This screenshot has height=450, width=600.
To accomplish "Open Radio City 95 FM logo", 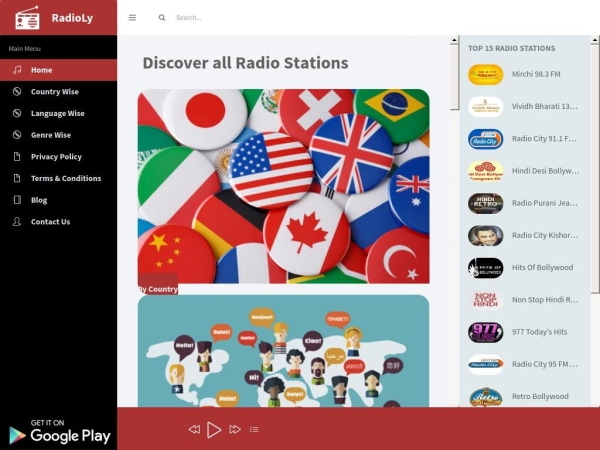I will pos(486,364).
